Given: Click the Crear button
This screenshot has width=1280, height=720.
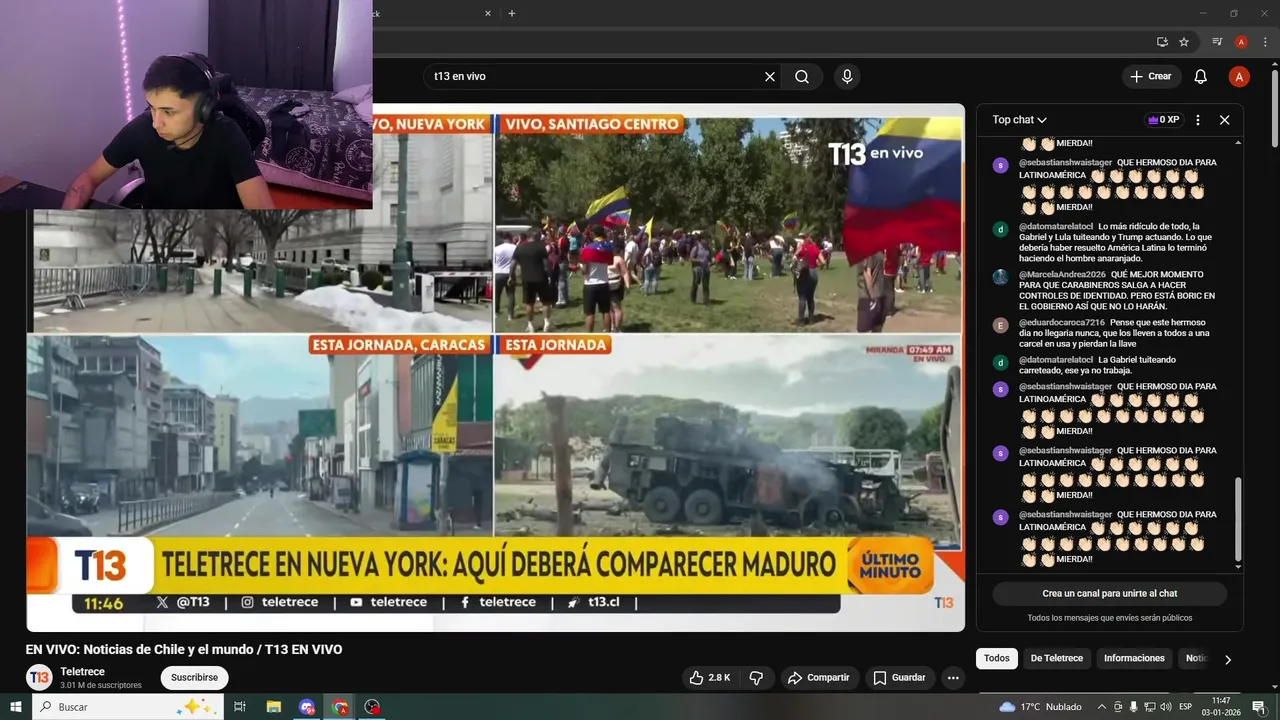Looking at the screenshot, I should point(1151,76).
